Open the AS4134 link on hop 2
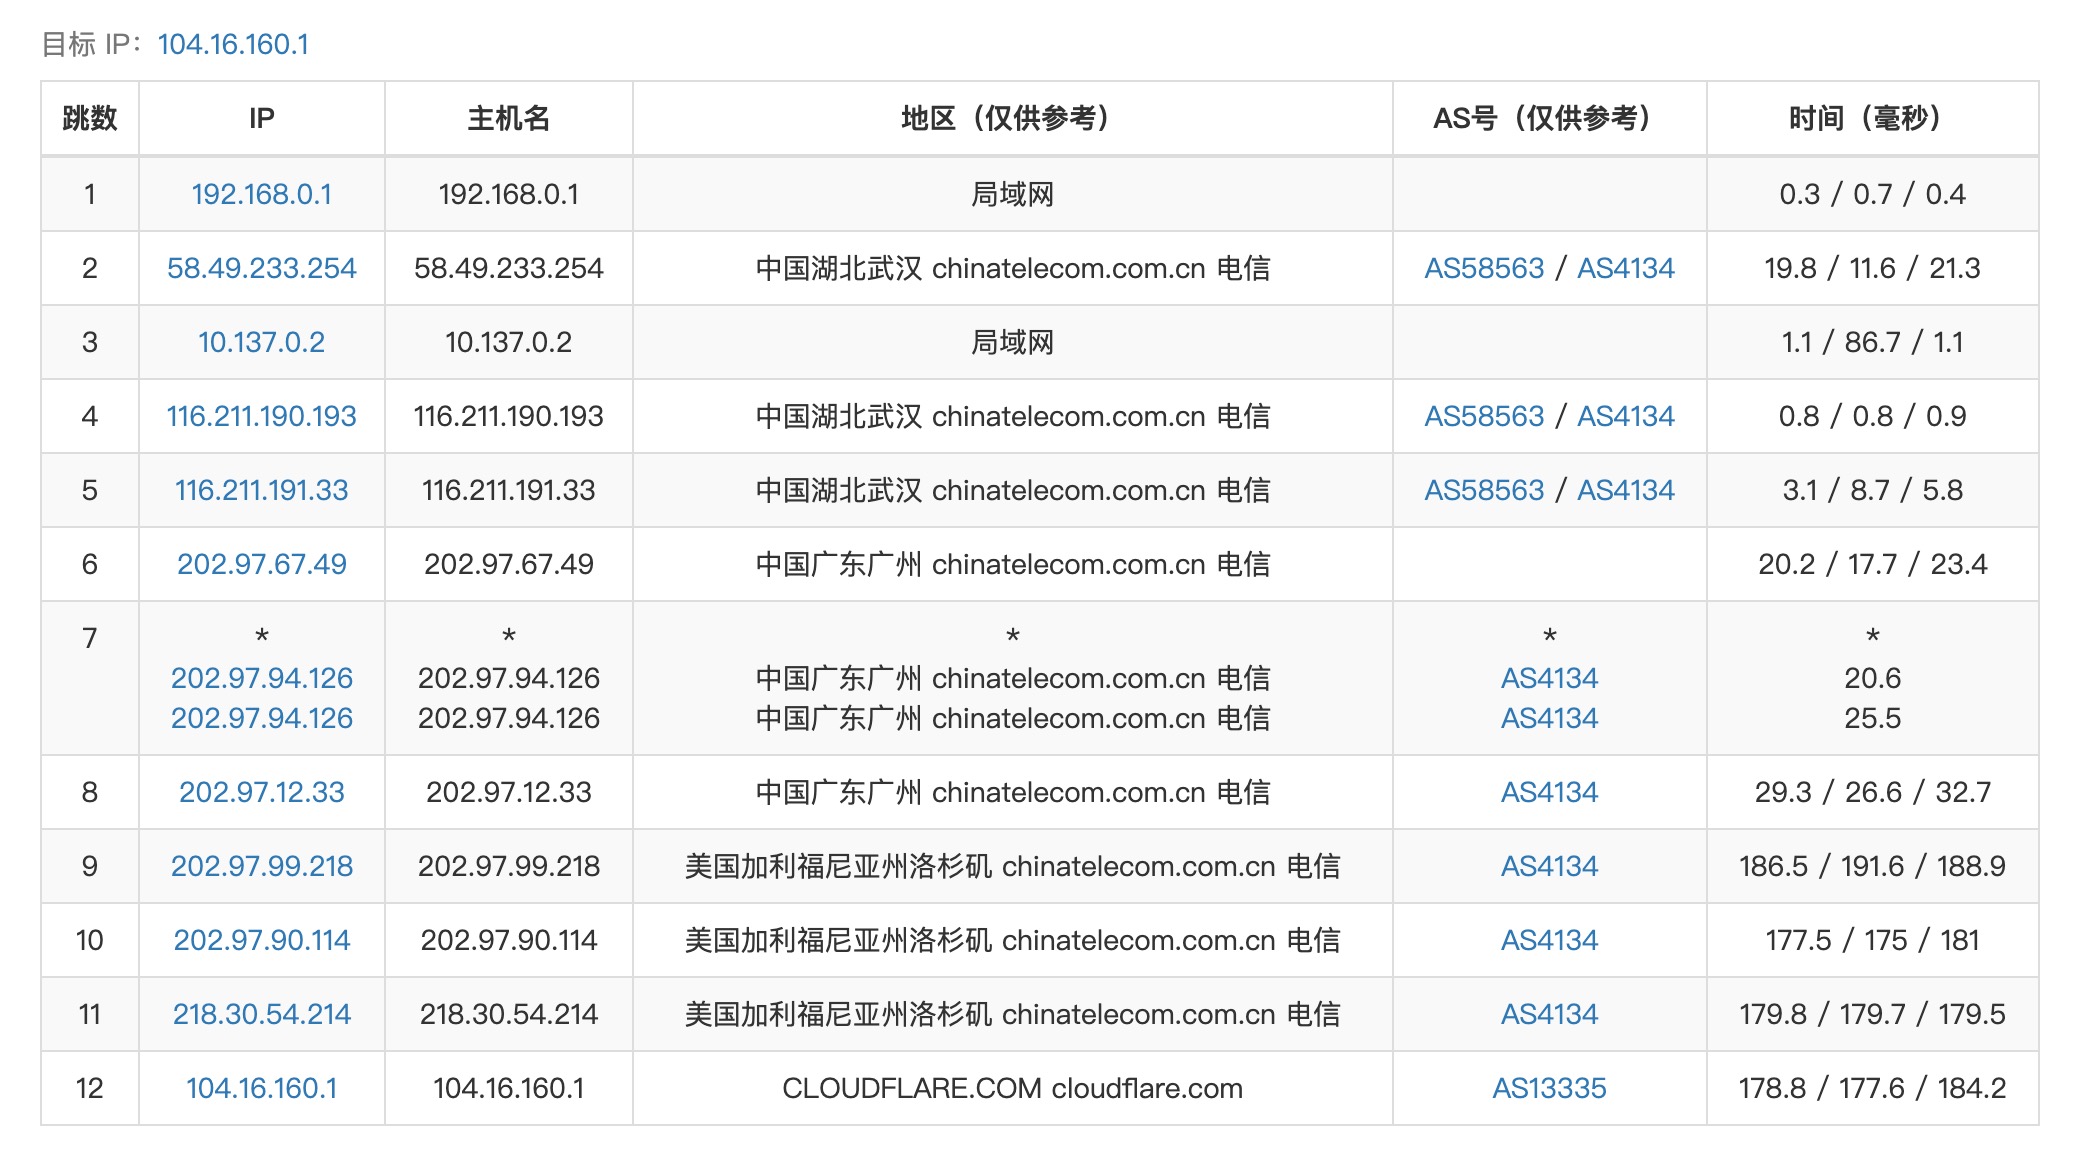Viewport: 2076px width, 1156px height. 1628,268
